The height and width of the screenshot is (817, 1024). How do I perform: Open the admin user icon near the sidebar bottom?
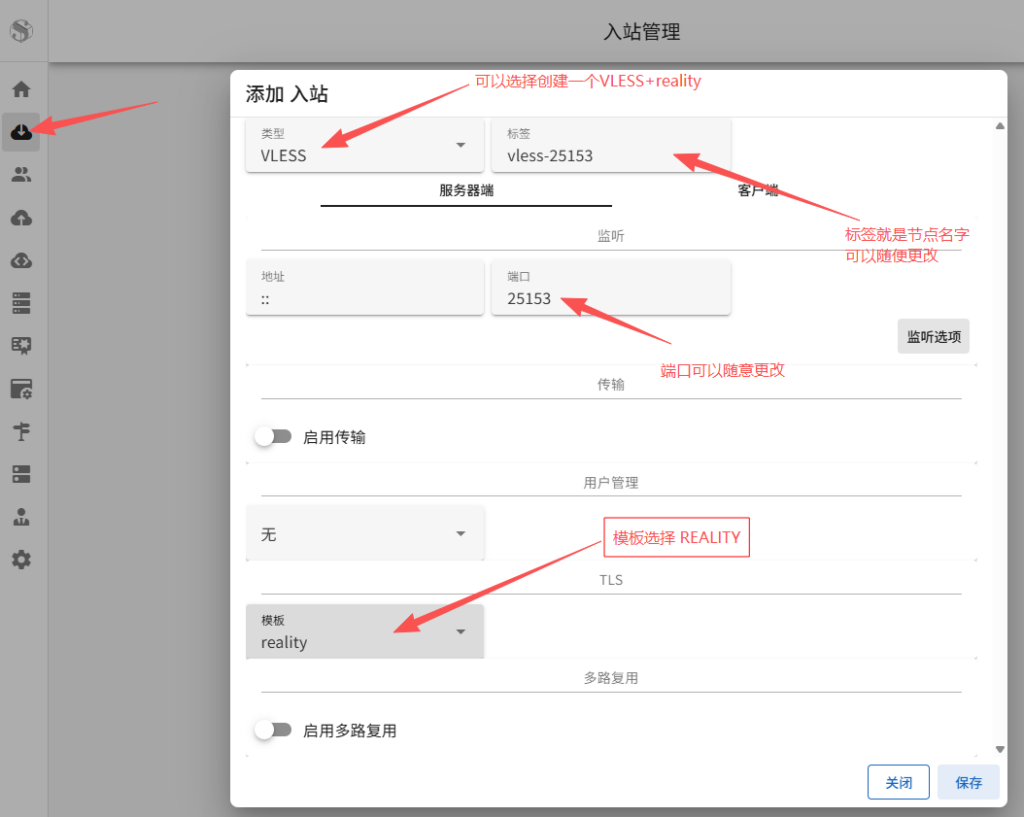click(x=22, y=516)
